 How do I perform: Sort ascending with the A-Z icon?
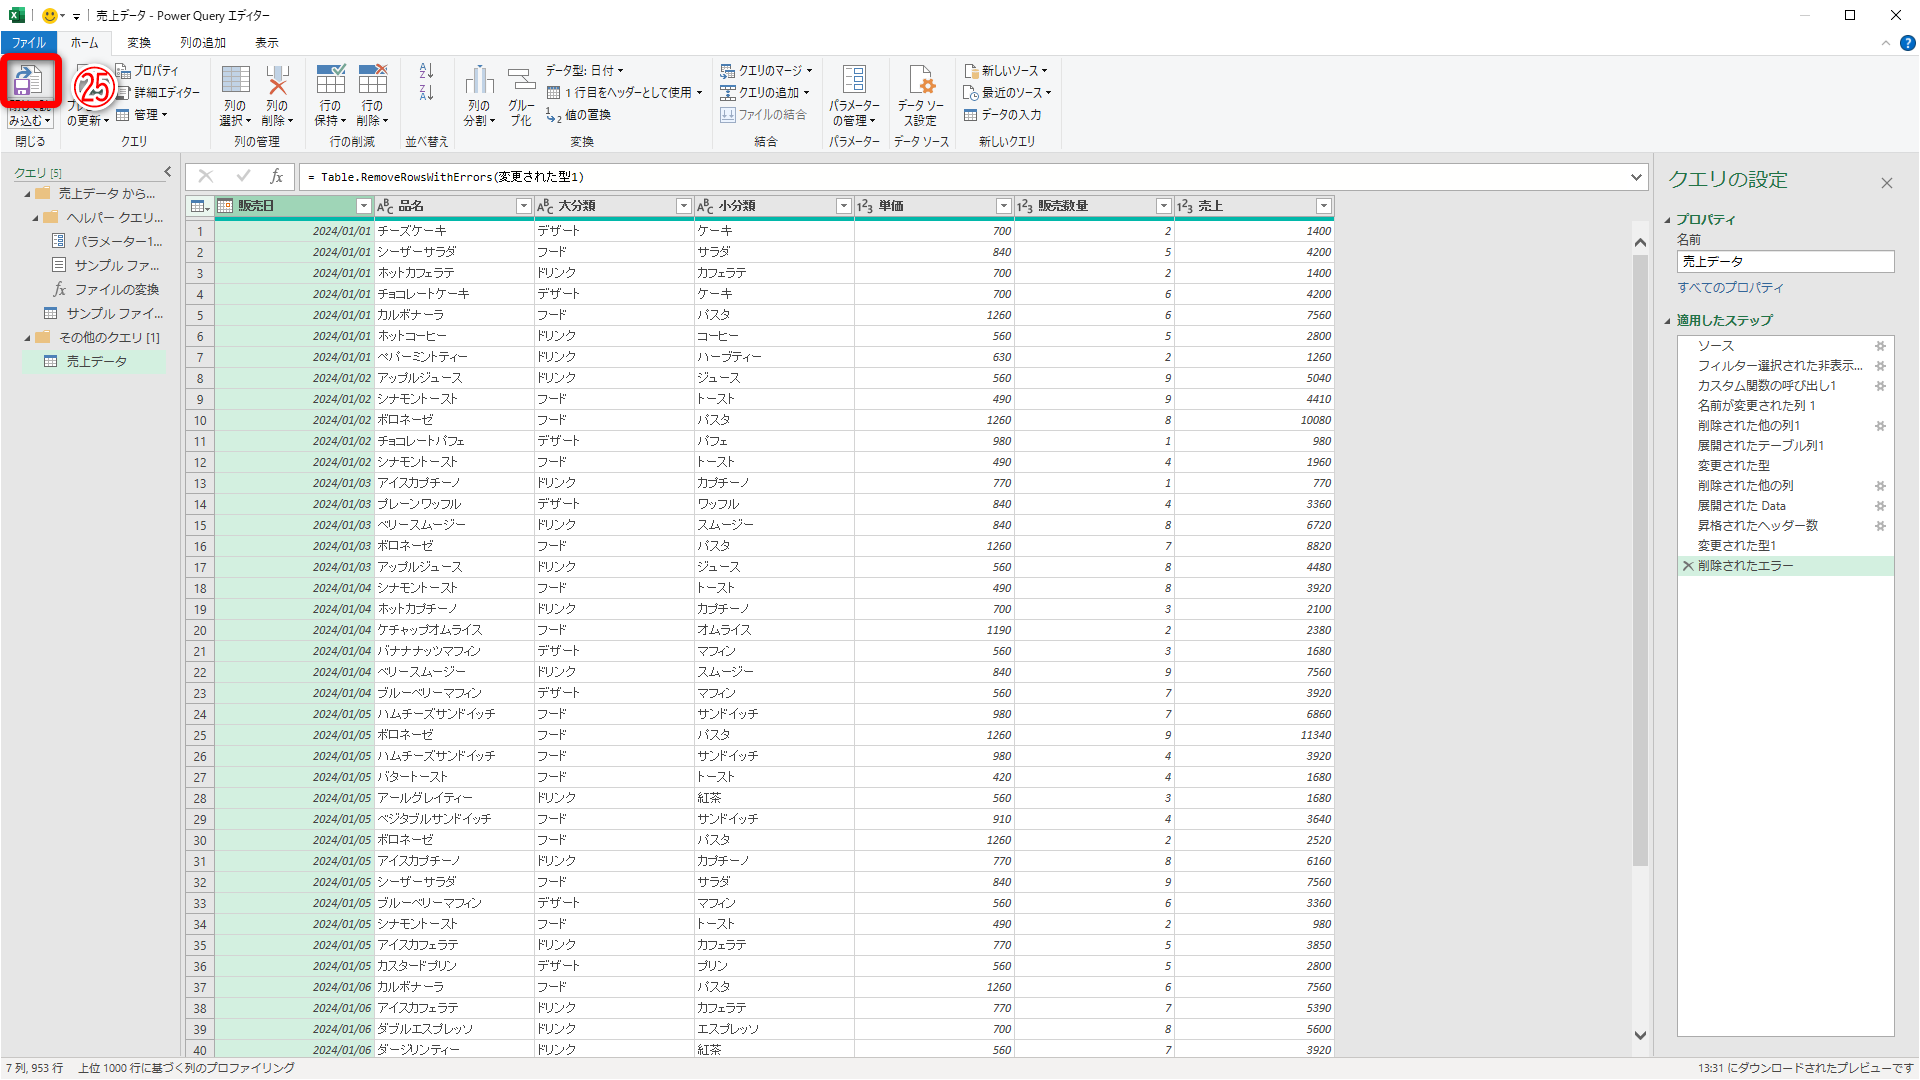pos(427,71)
